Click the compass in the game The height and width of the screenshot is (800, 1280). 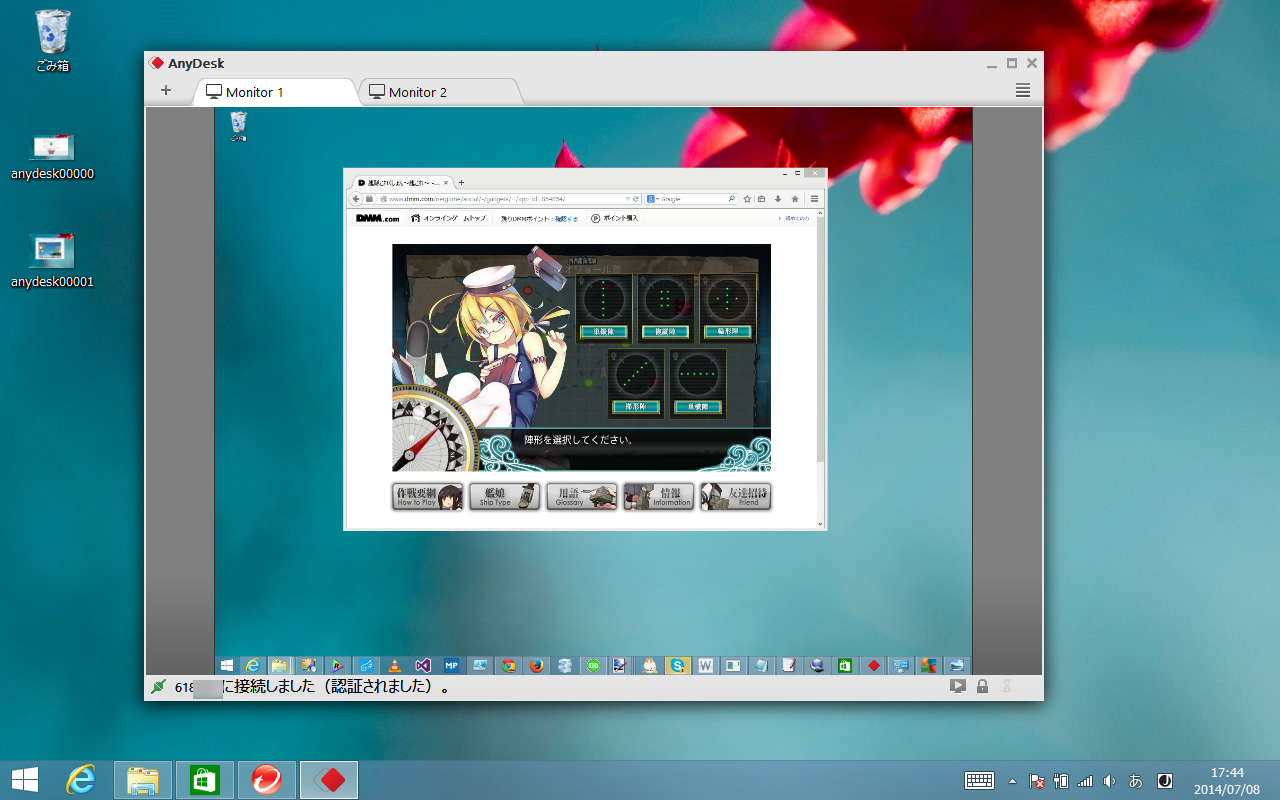point(434,430)
